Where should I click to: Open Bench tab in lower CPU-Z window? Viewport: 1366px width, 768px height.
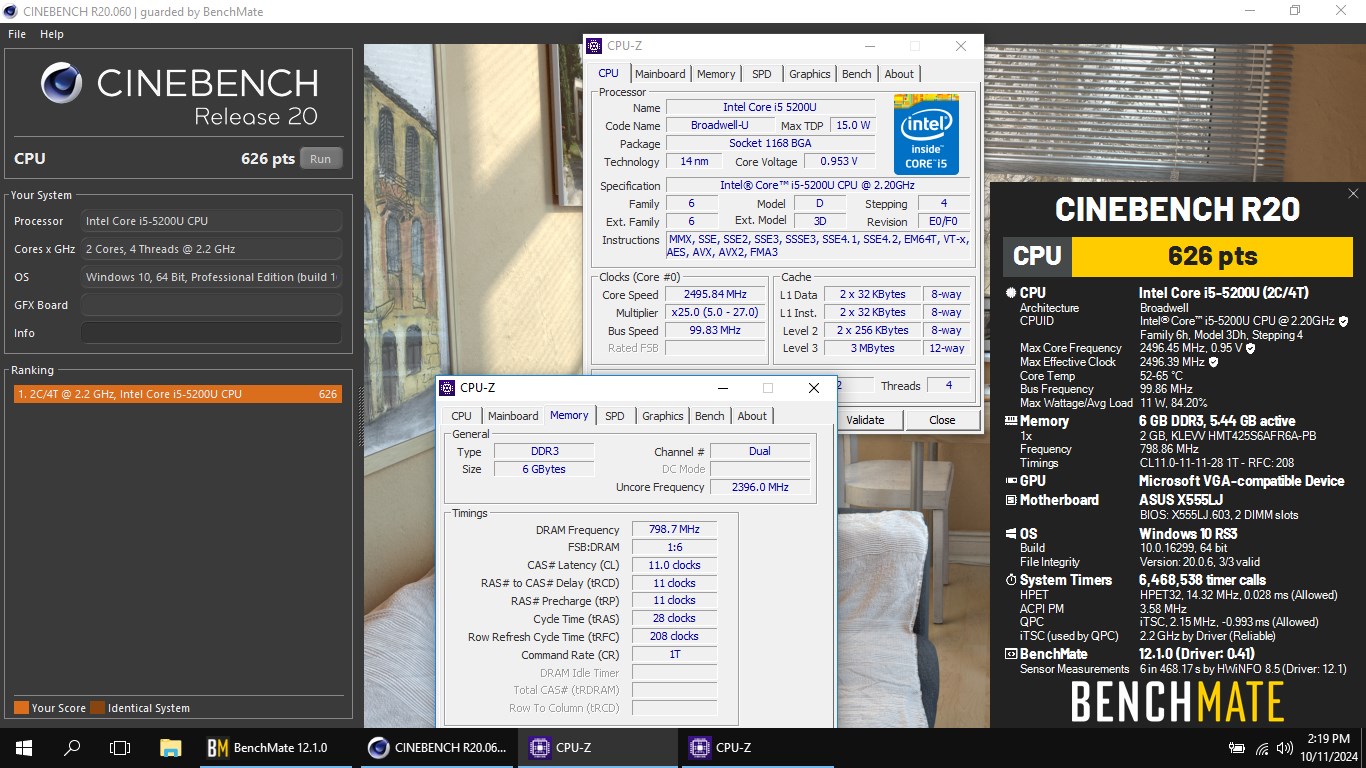[x=709, y=416]
